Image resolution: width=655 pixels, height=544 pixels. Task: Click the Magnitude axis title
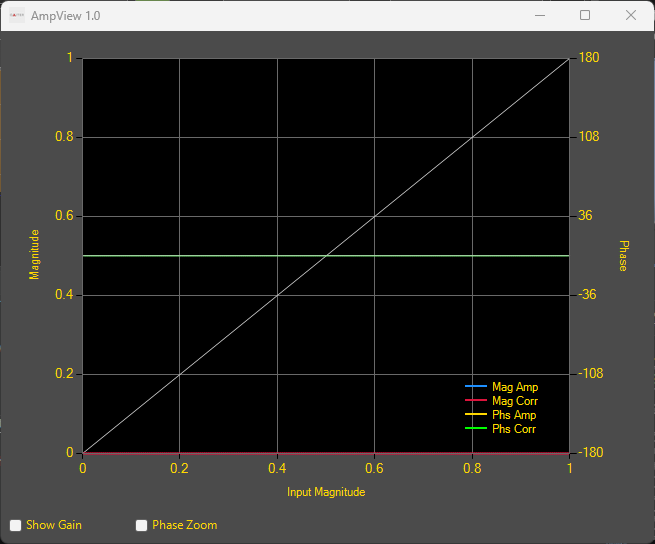coord(34,254)
